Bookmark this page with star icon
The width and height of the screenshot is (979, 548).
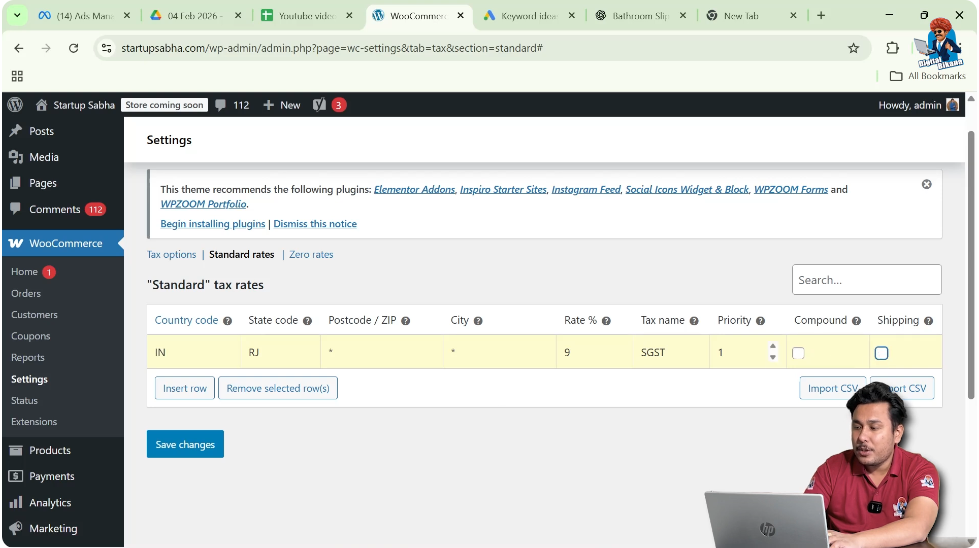click(853, 48)
